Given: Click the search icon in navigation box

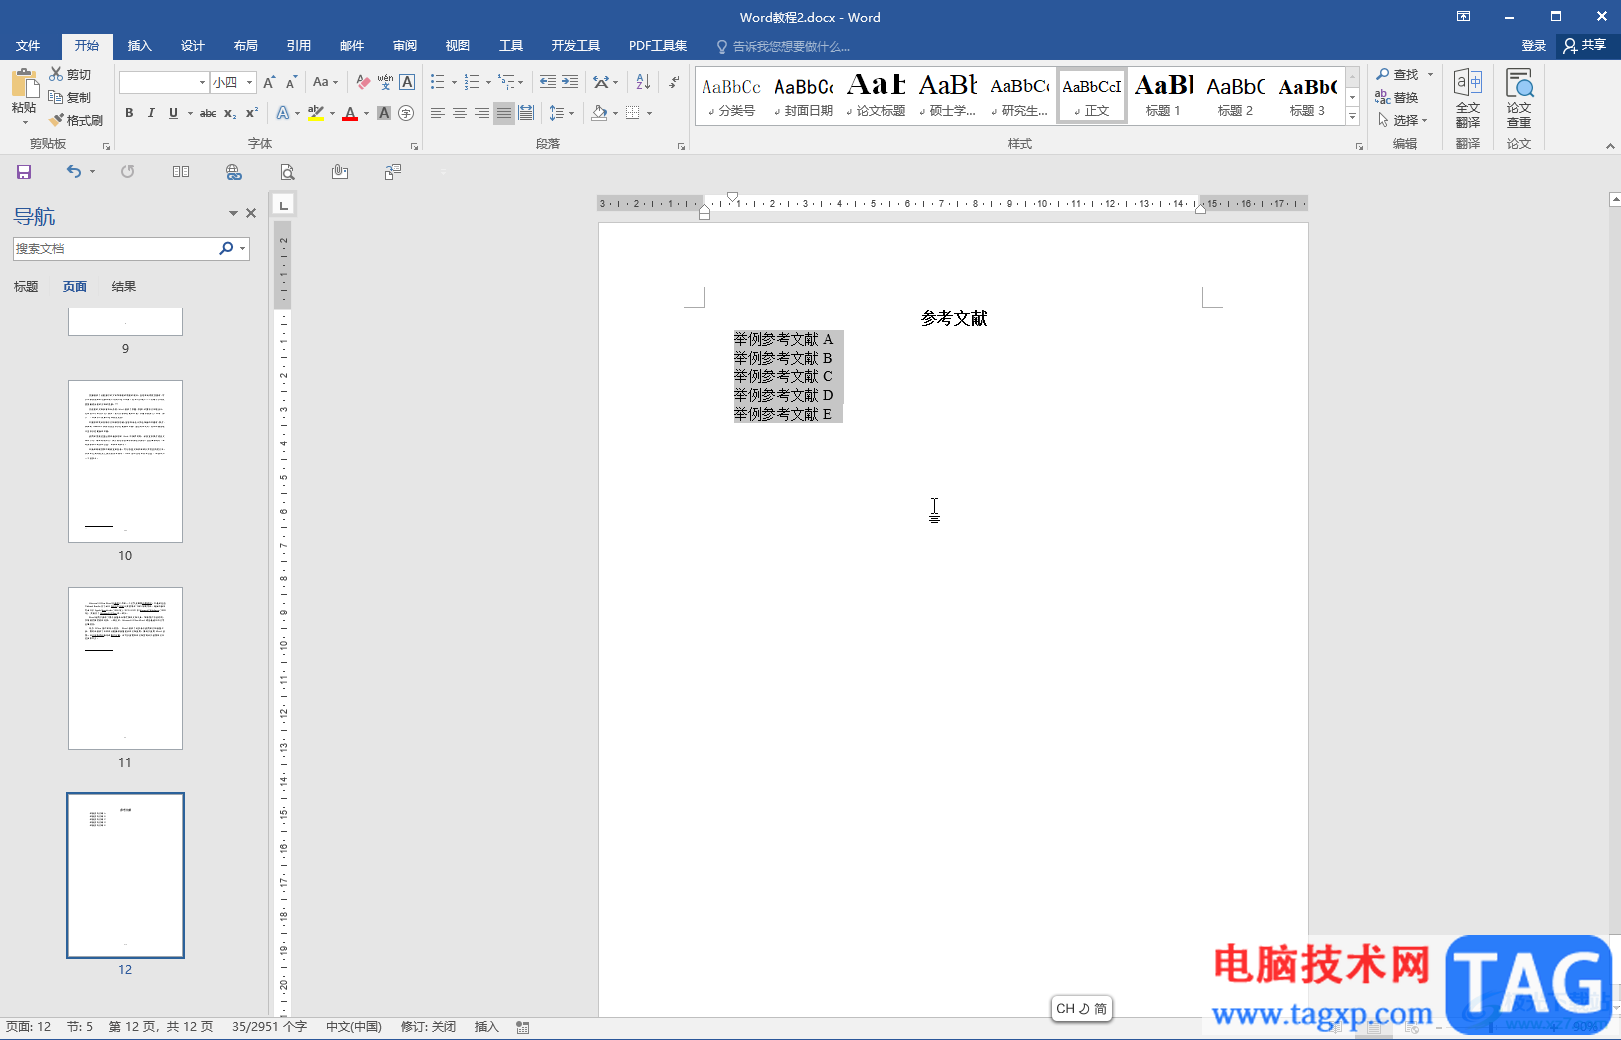Looking at the screenshot, I should click(x=226, y=248).
